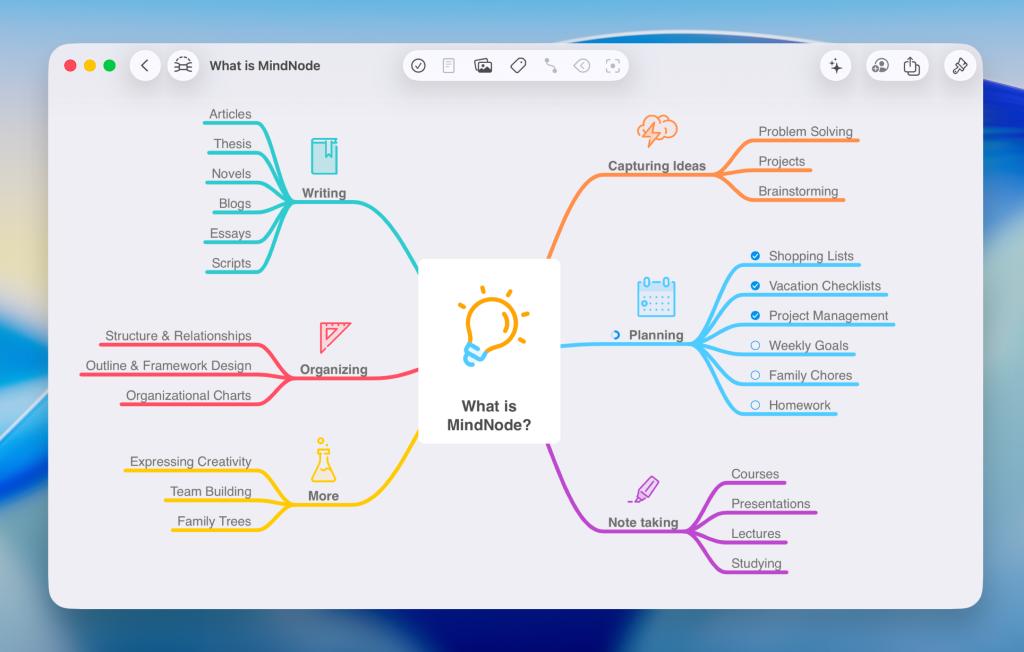
Task: Click the MindNode app icon beside the back arrow
Action: point(183,65)
